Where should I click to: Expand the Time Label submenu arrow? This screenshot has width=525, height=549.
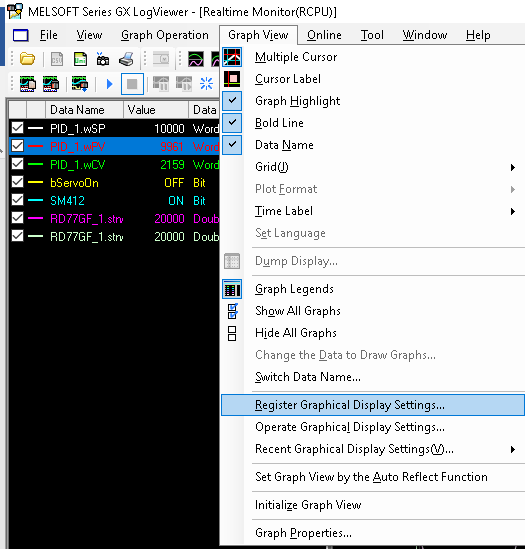tap(513, 211)
